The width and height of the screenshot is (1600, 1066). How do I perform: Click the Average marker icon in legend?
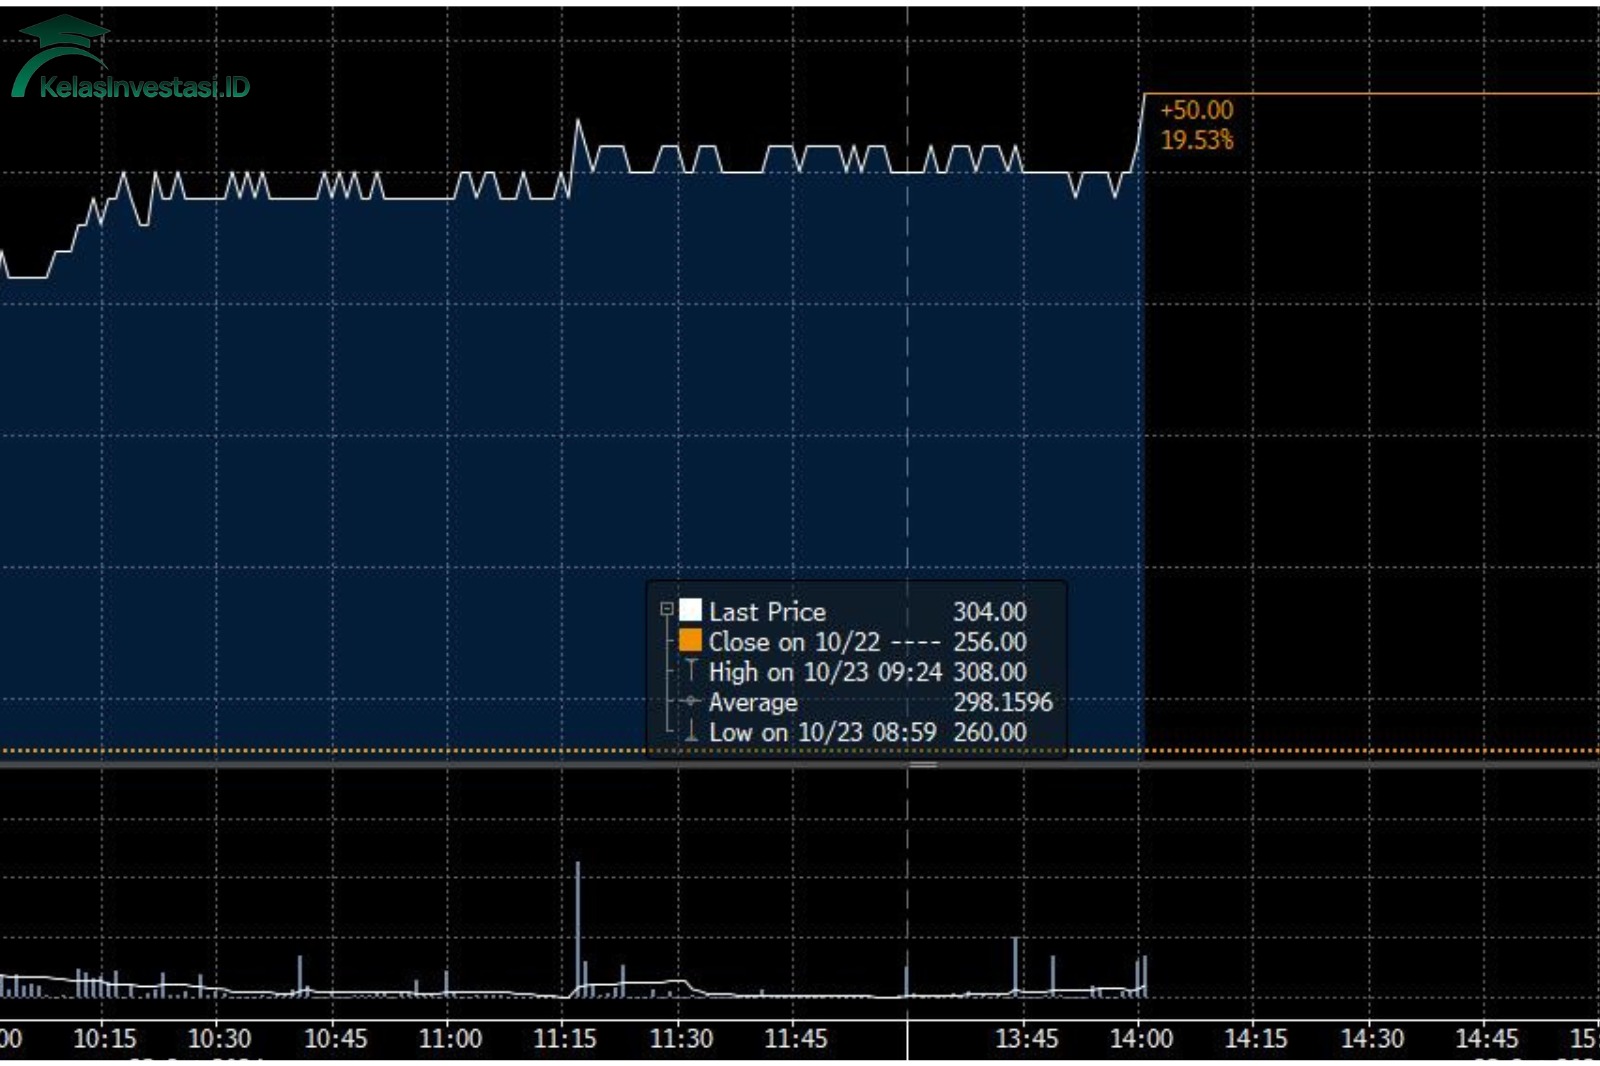[x=691, y=701]
